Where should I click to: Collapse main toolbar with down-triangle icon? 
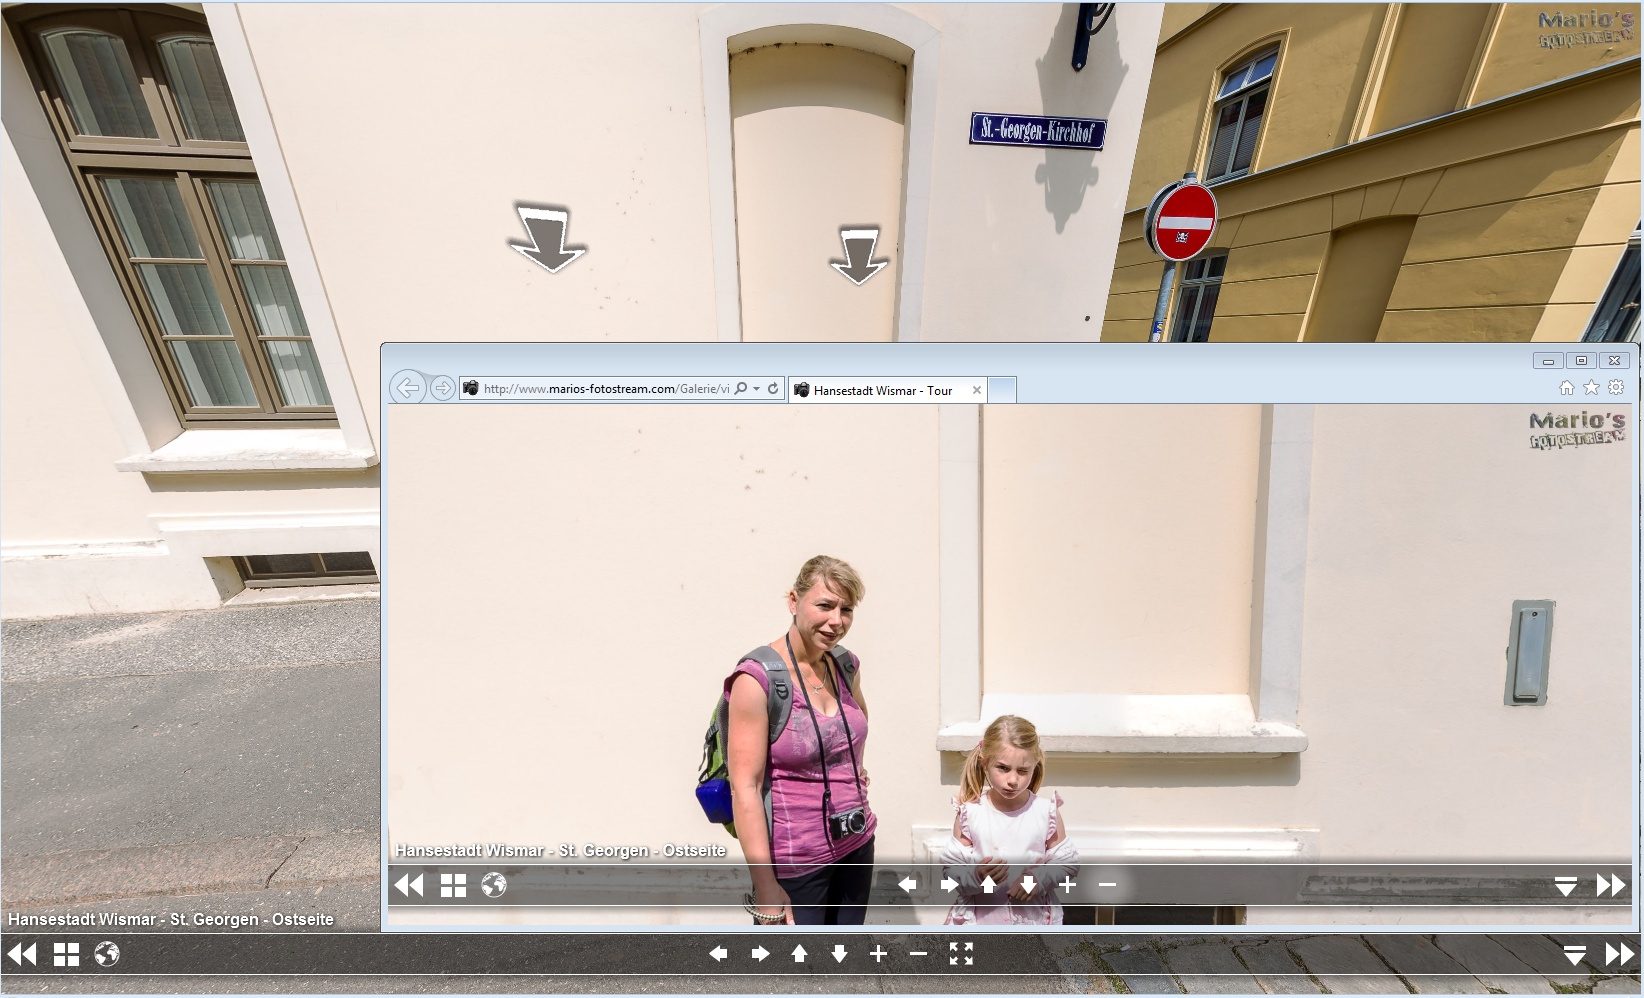[x=1574, y=956]
